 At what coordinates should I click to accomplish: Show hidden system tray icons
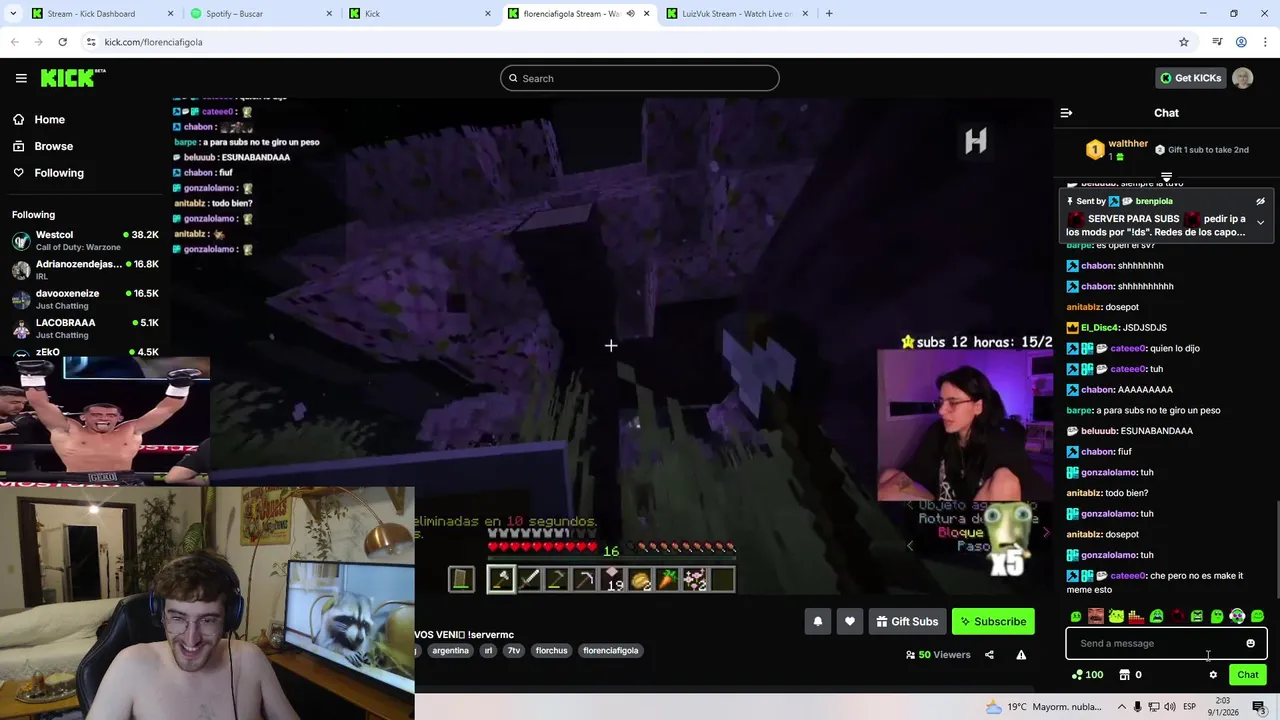(x=1121, y=707)
